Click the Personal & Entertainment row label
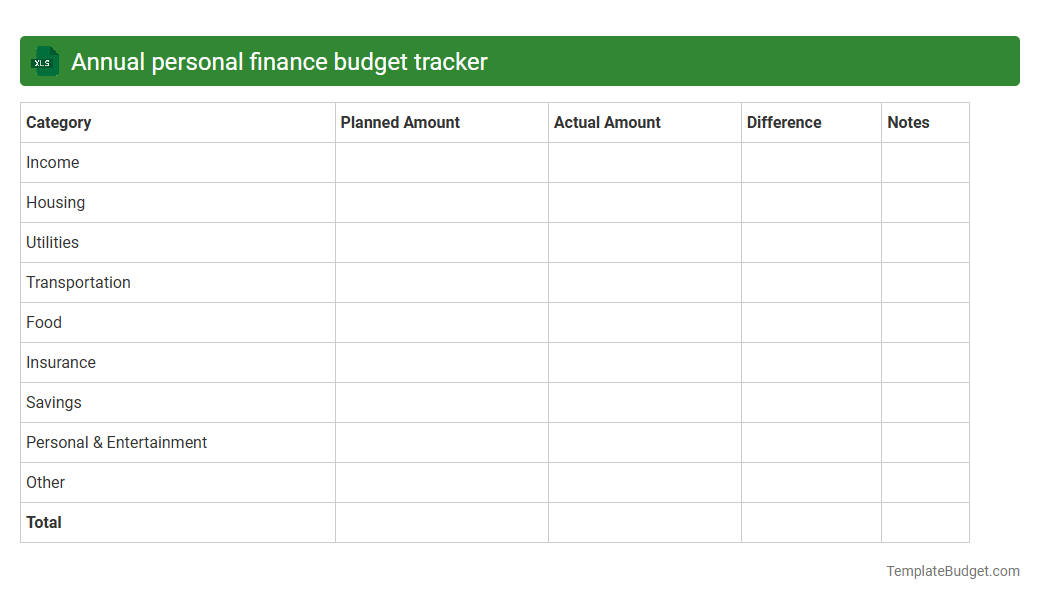 (116, 442)
